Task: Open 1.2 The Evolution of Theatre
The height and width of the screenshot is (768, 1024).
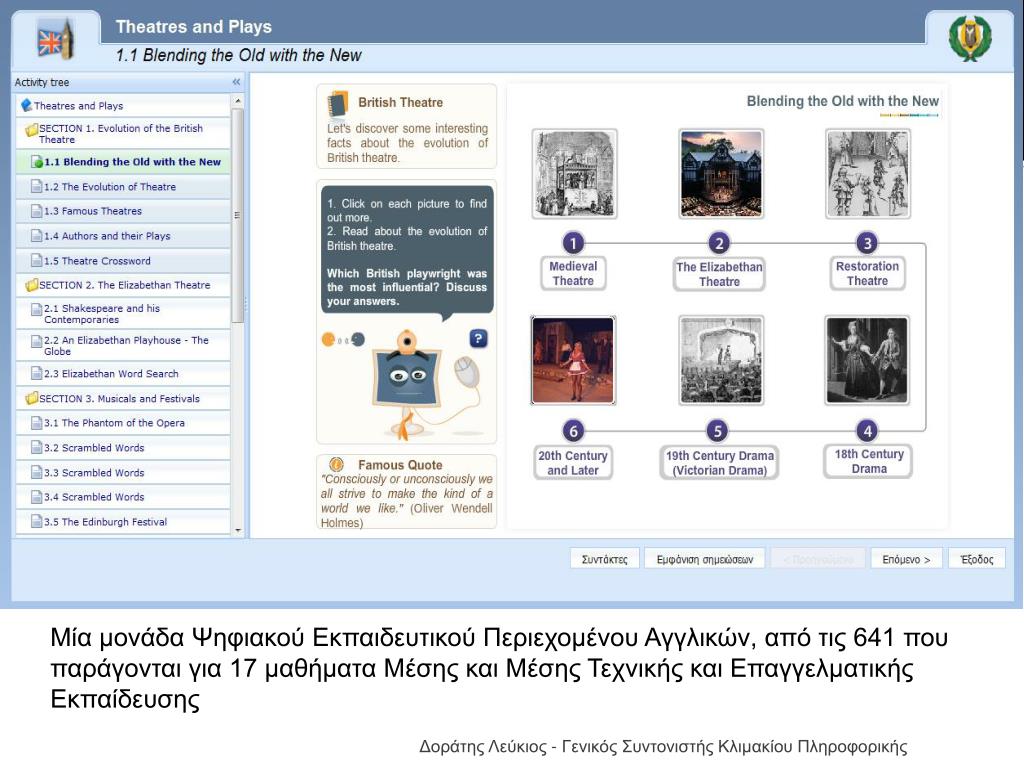Action: point(123,187)
